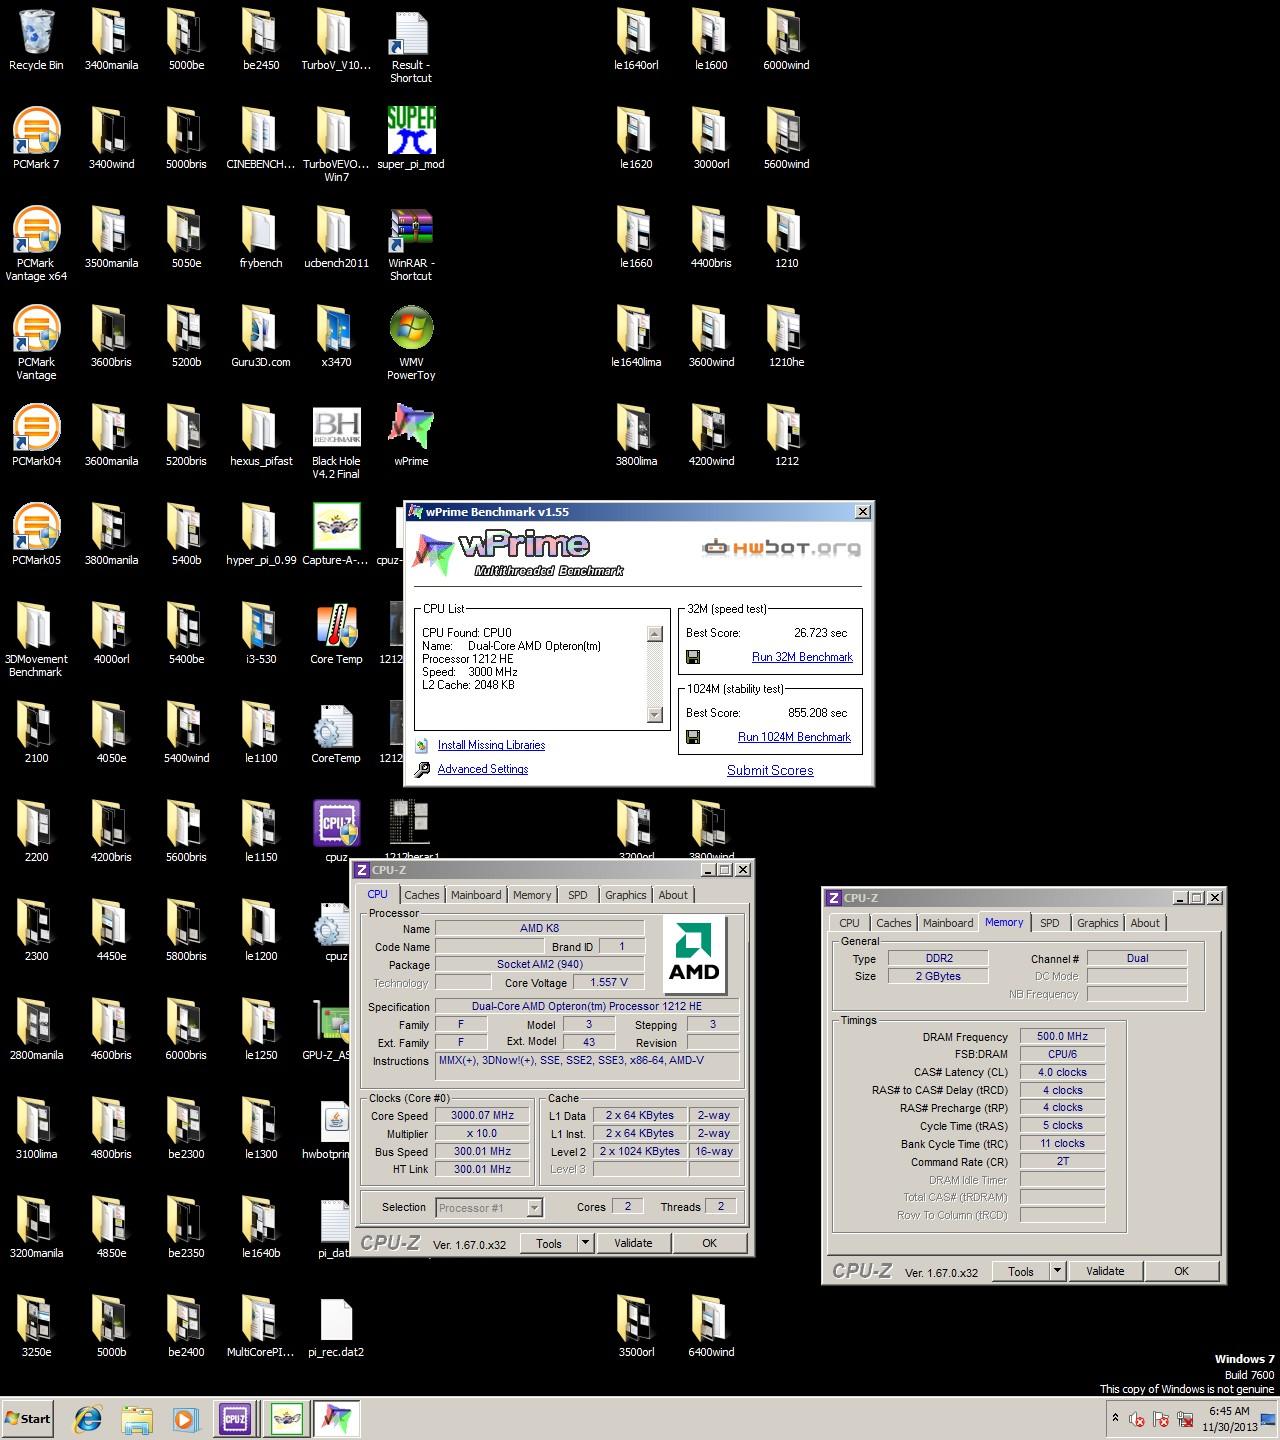Click down arrow of wPrime CPU List scrollbar
Image resolution: width=1280 pixels, height=1440 pixels.
click(x=655, y=715)
